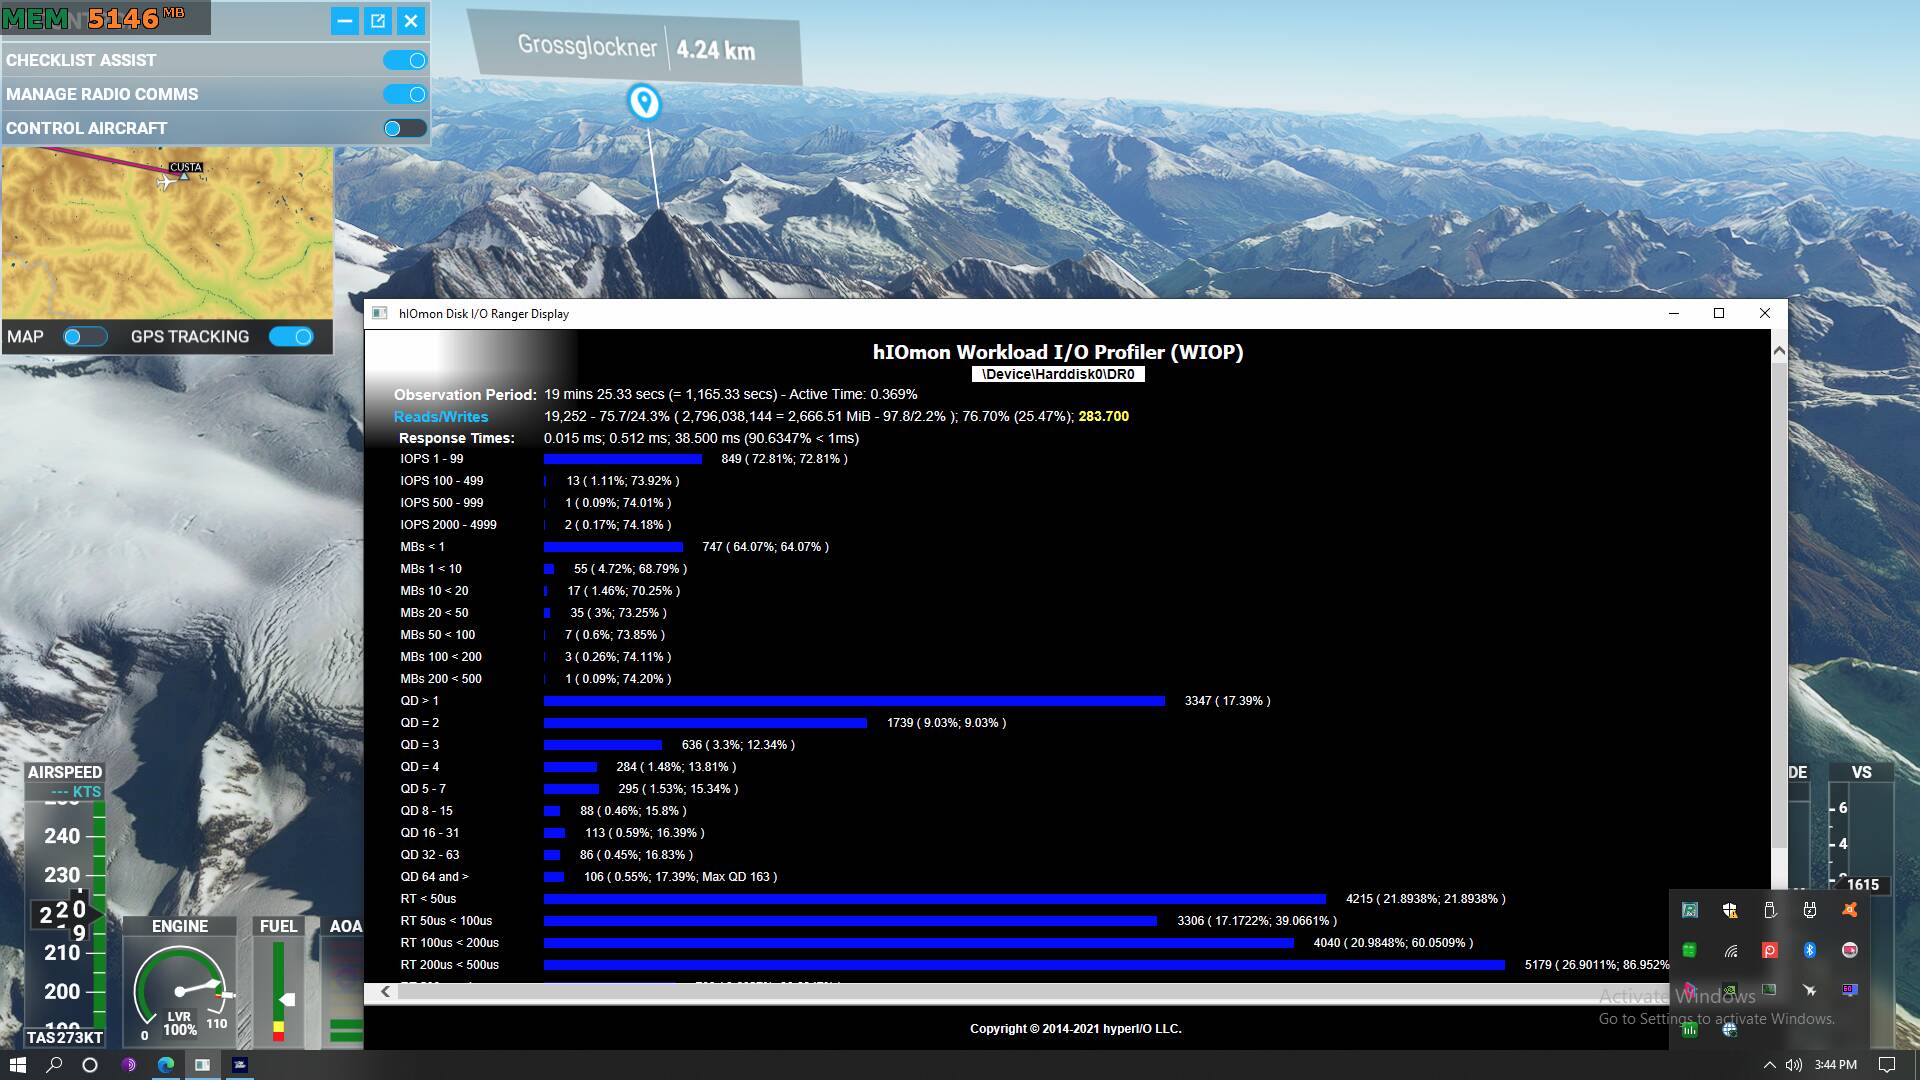1920x1080 pixels.
Task: Enable Control Aircraft toggle
Action: coord(405,128)
